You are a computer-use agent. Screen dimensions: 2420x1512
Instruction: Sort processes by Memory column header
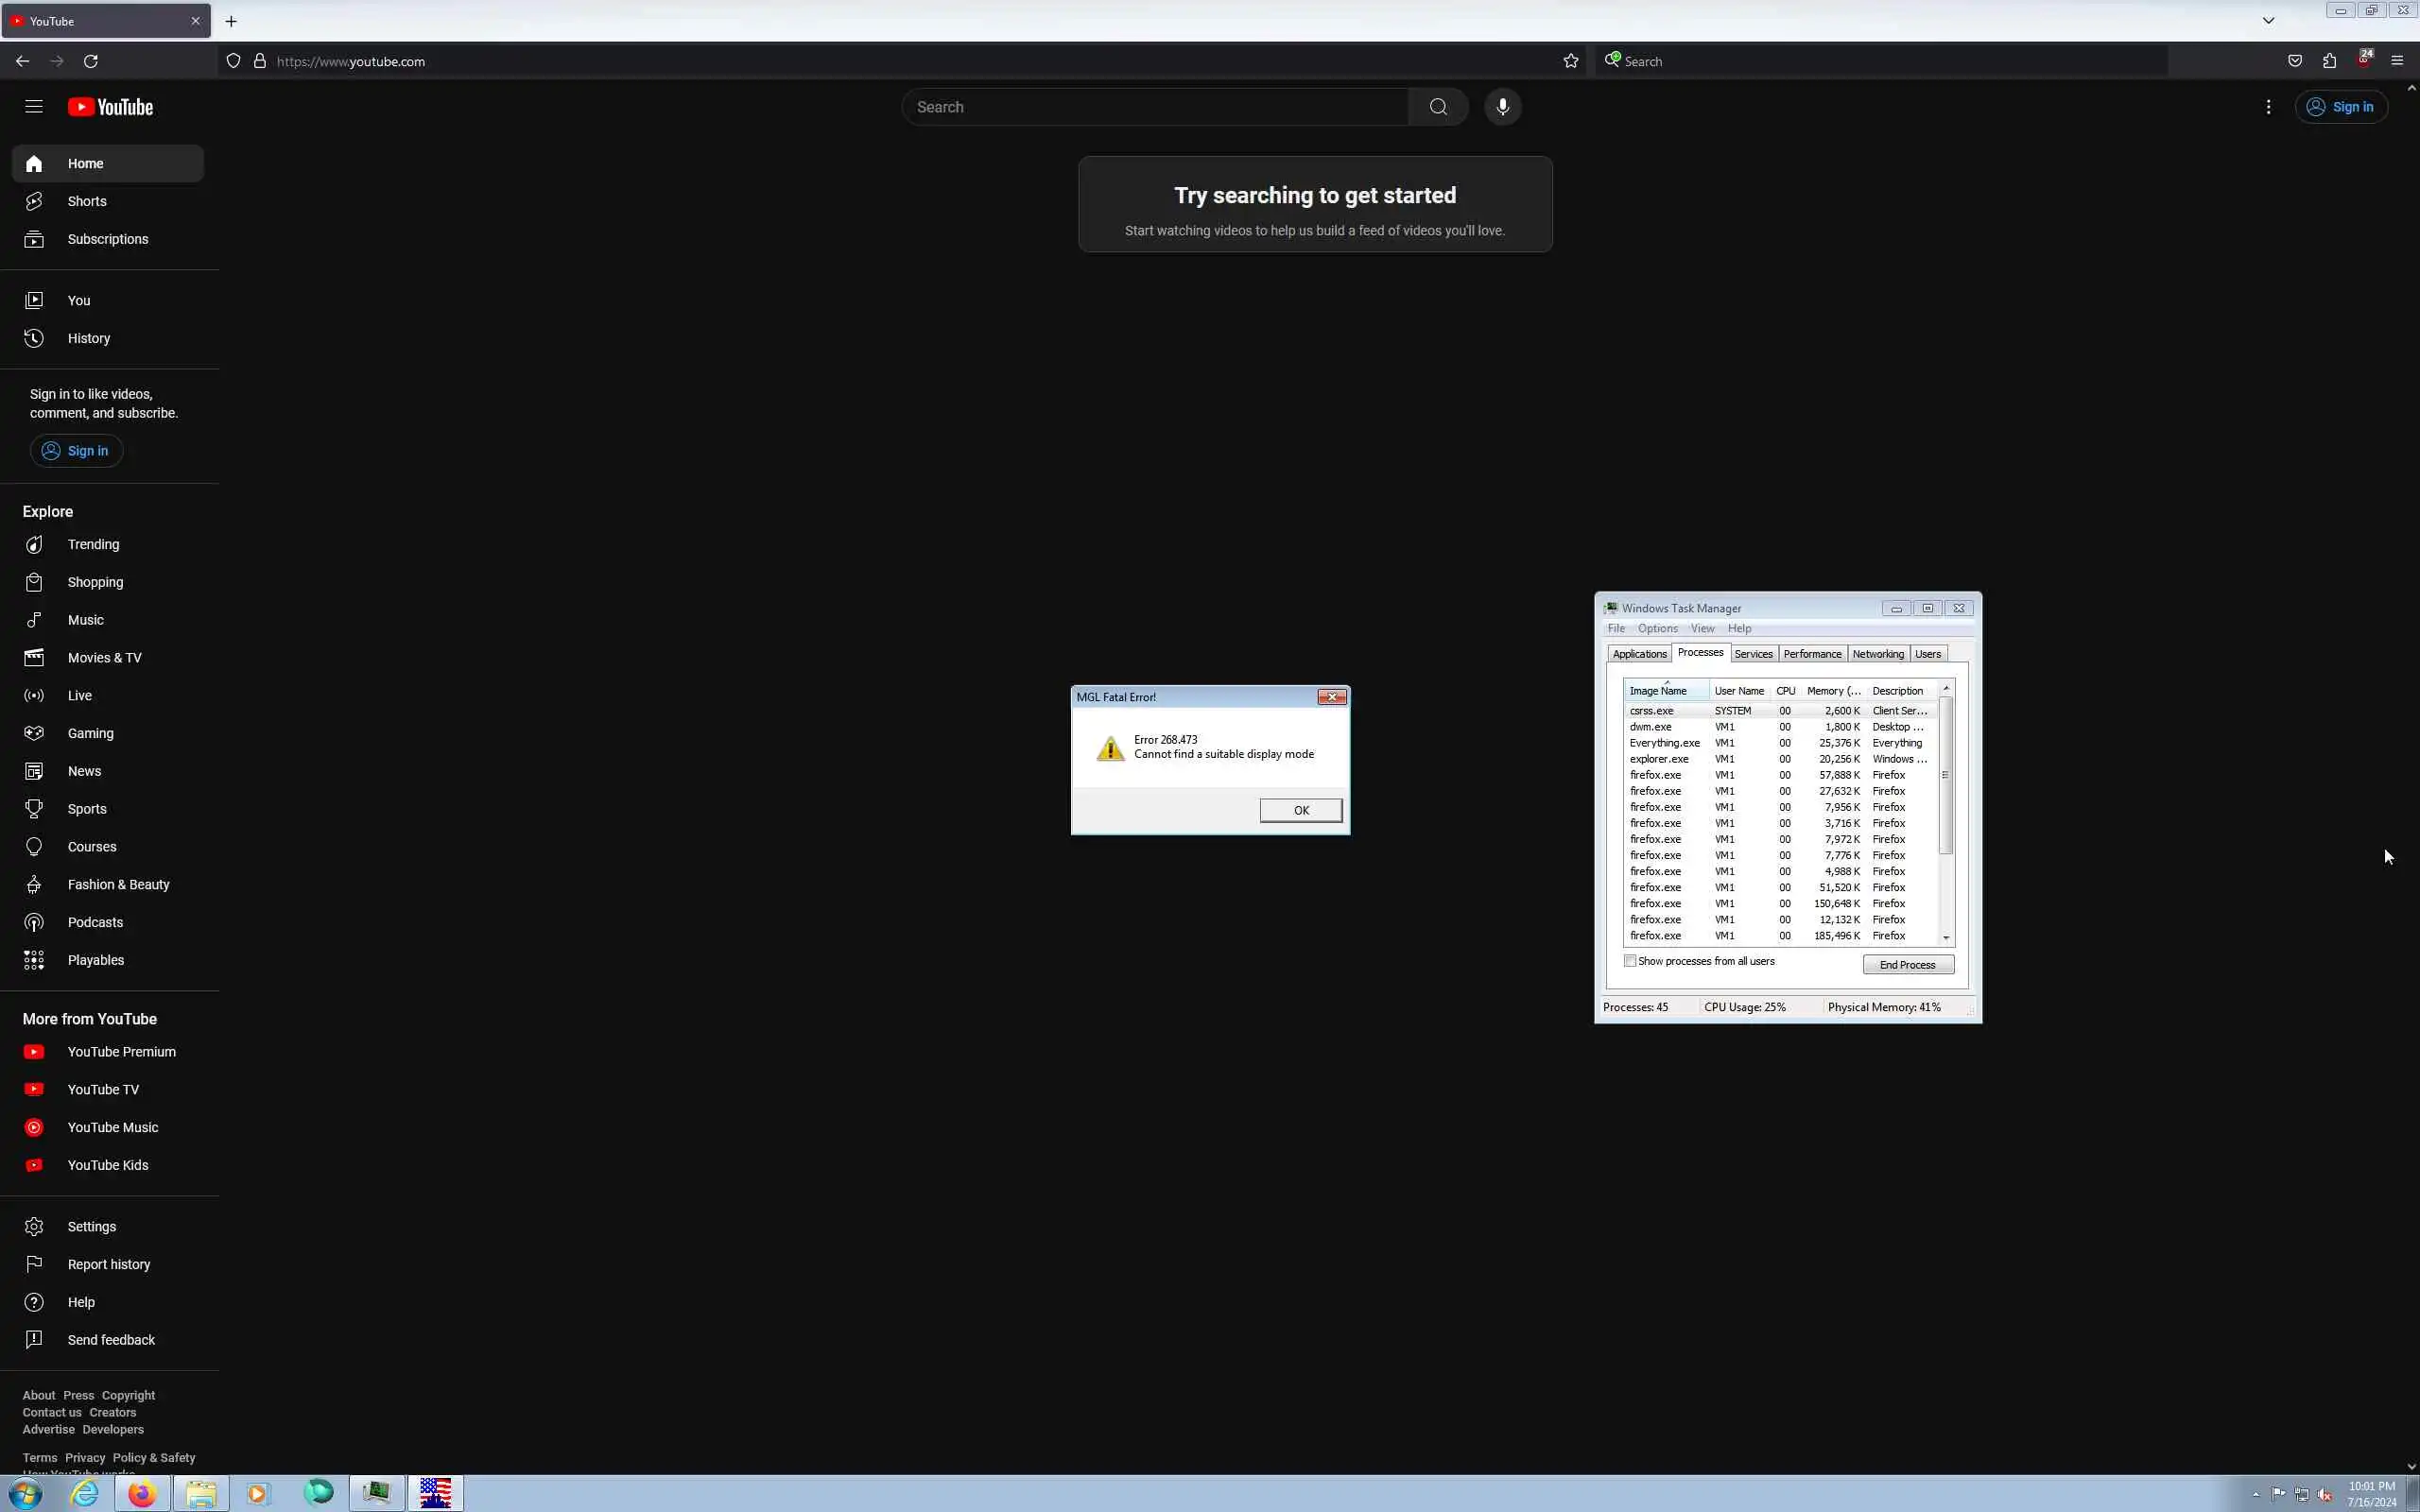(1833, 691)
